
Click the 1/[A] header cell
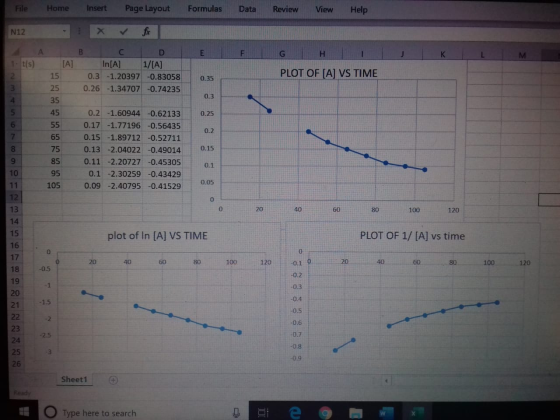click(x=162, y=65)
